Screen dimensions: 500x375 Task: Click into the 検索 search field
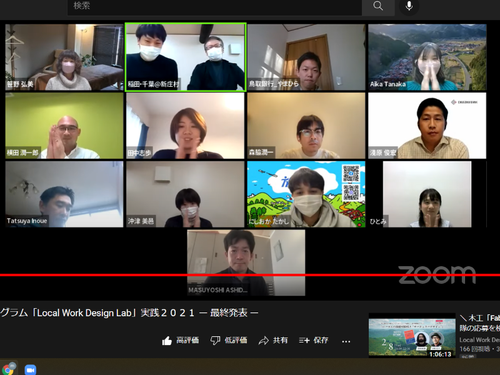pyautogui.click(x=215, y=6)
